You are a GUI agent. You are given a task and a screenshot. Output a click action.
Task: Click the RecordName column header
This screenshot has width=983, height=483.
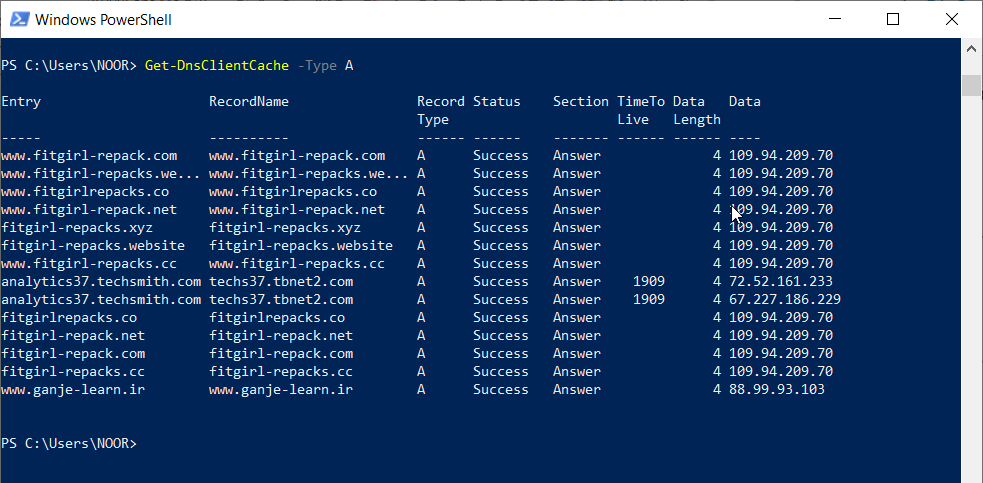tap(249, 102)
